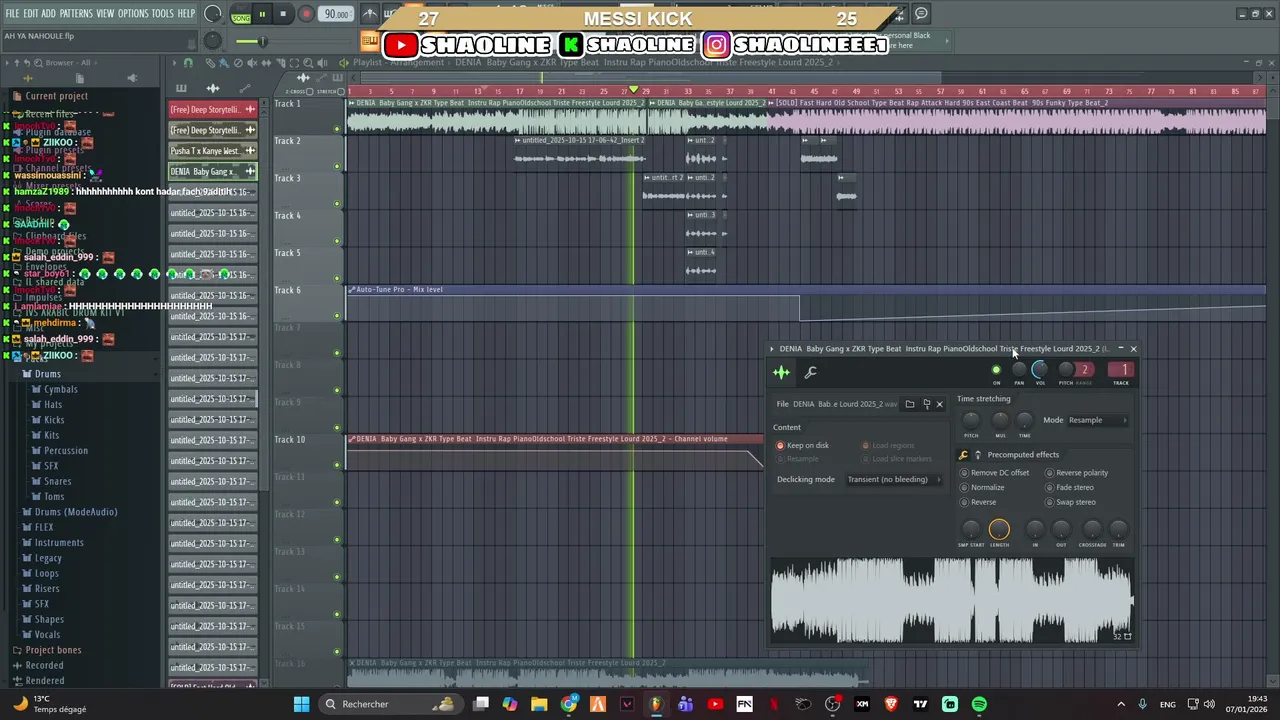The image size is (1280, 720).
Task: Turn the master pitch knob in top toolbar
Action: click(x=213, y=40)
